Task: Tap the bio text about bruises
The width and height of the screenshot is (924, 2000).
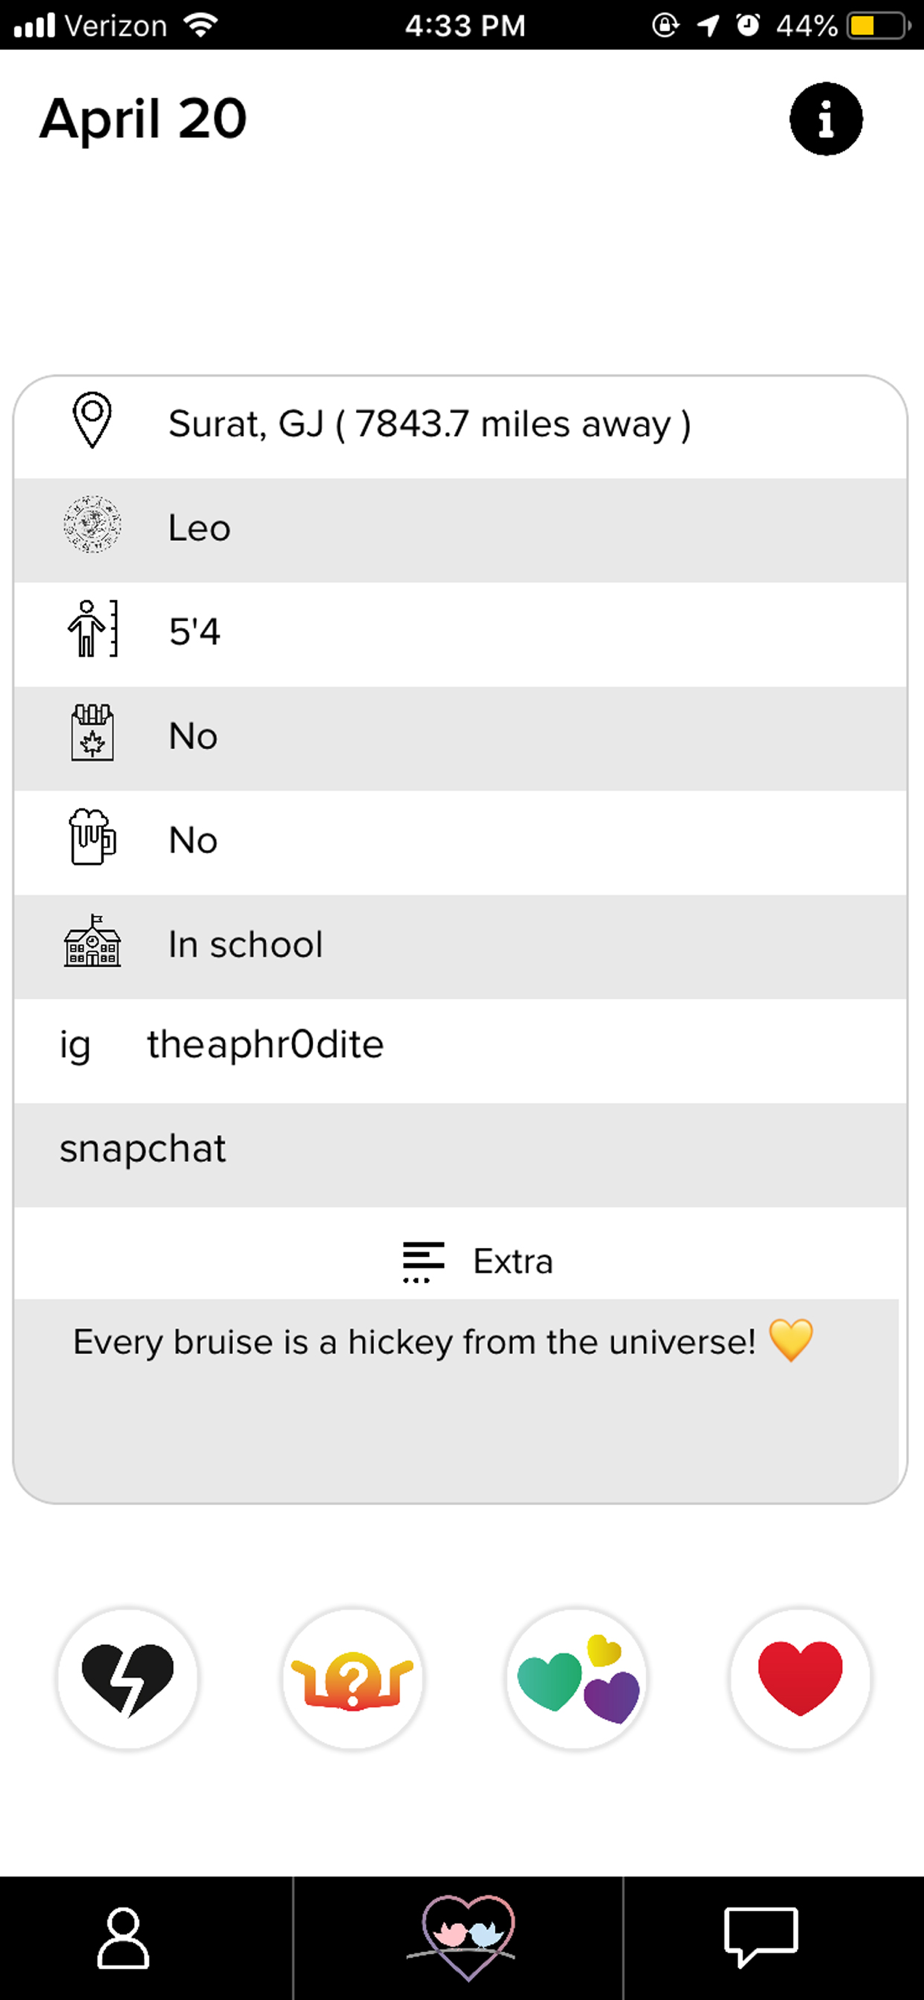Action: [414, 1342]
